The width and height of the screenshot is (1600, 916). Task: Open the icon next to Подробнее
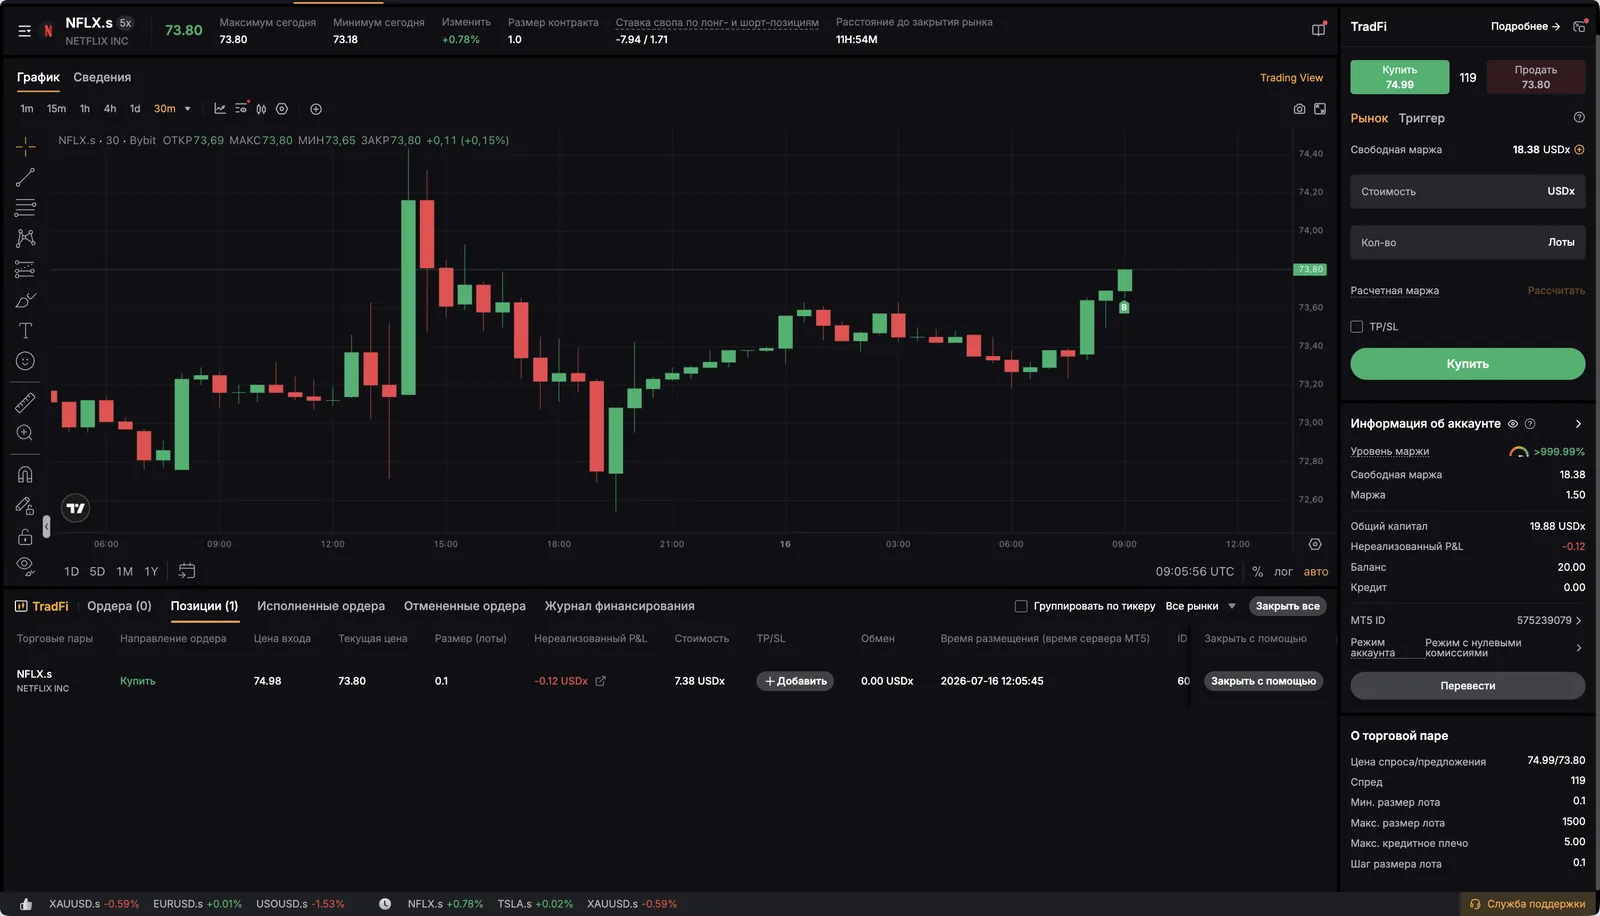[1579, 26]
